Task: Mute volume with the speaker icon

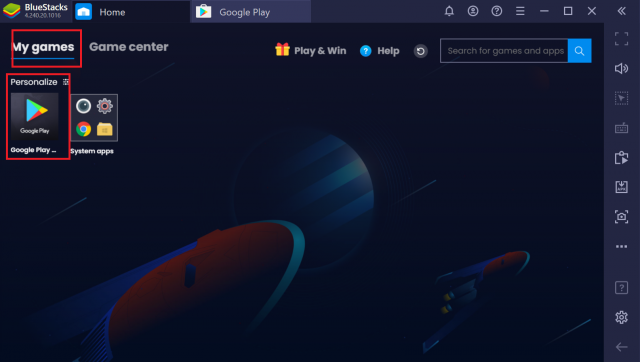Action: pyautogui.click(x=621, y=69)
